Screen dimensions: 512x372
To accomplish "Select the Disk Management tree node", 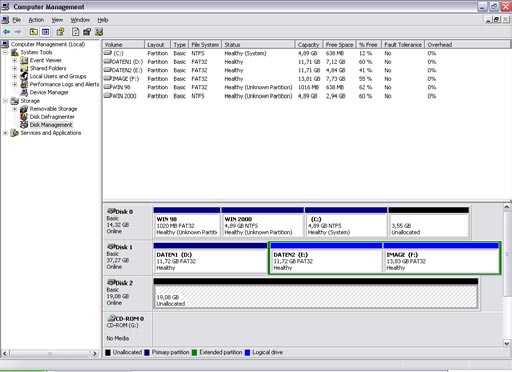I will [51, 125].
